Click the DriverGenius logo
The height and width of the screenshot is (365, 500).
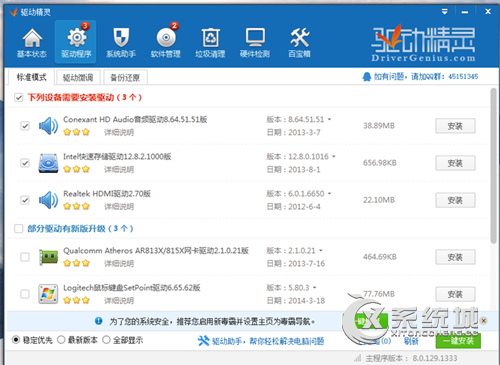click(423, 43)
